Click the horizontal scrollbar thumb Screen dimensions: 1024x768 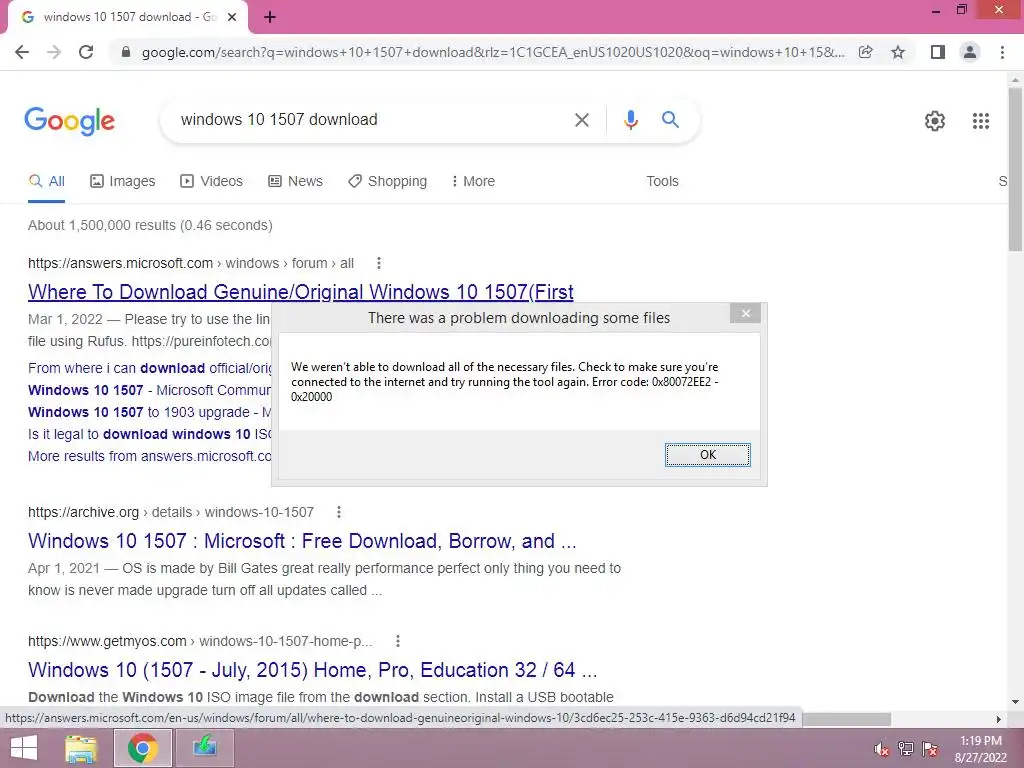pyautogui.click(x=846, y=719)
